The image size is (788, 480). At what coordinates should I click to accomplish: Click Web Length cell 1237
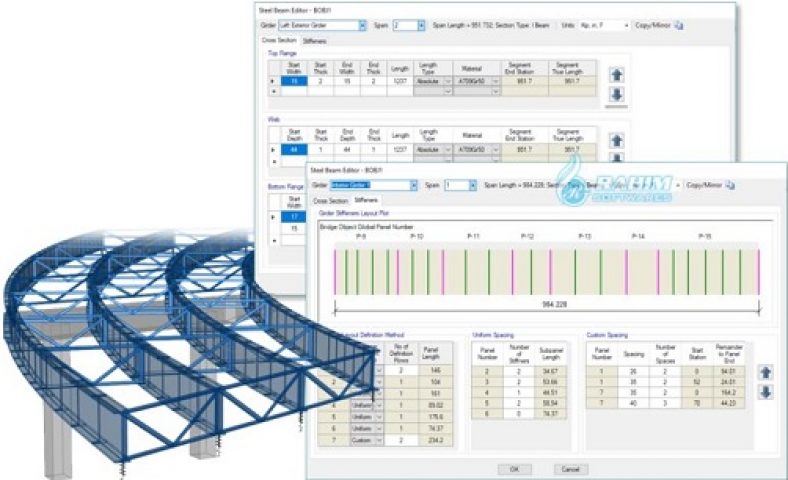[400, 150]
